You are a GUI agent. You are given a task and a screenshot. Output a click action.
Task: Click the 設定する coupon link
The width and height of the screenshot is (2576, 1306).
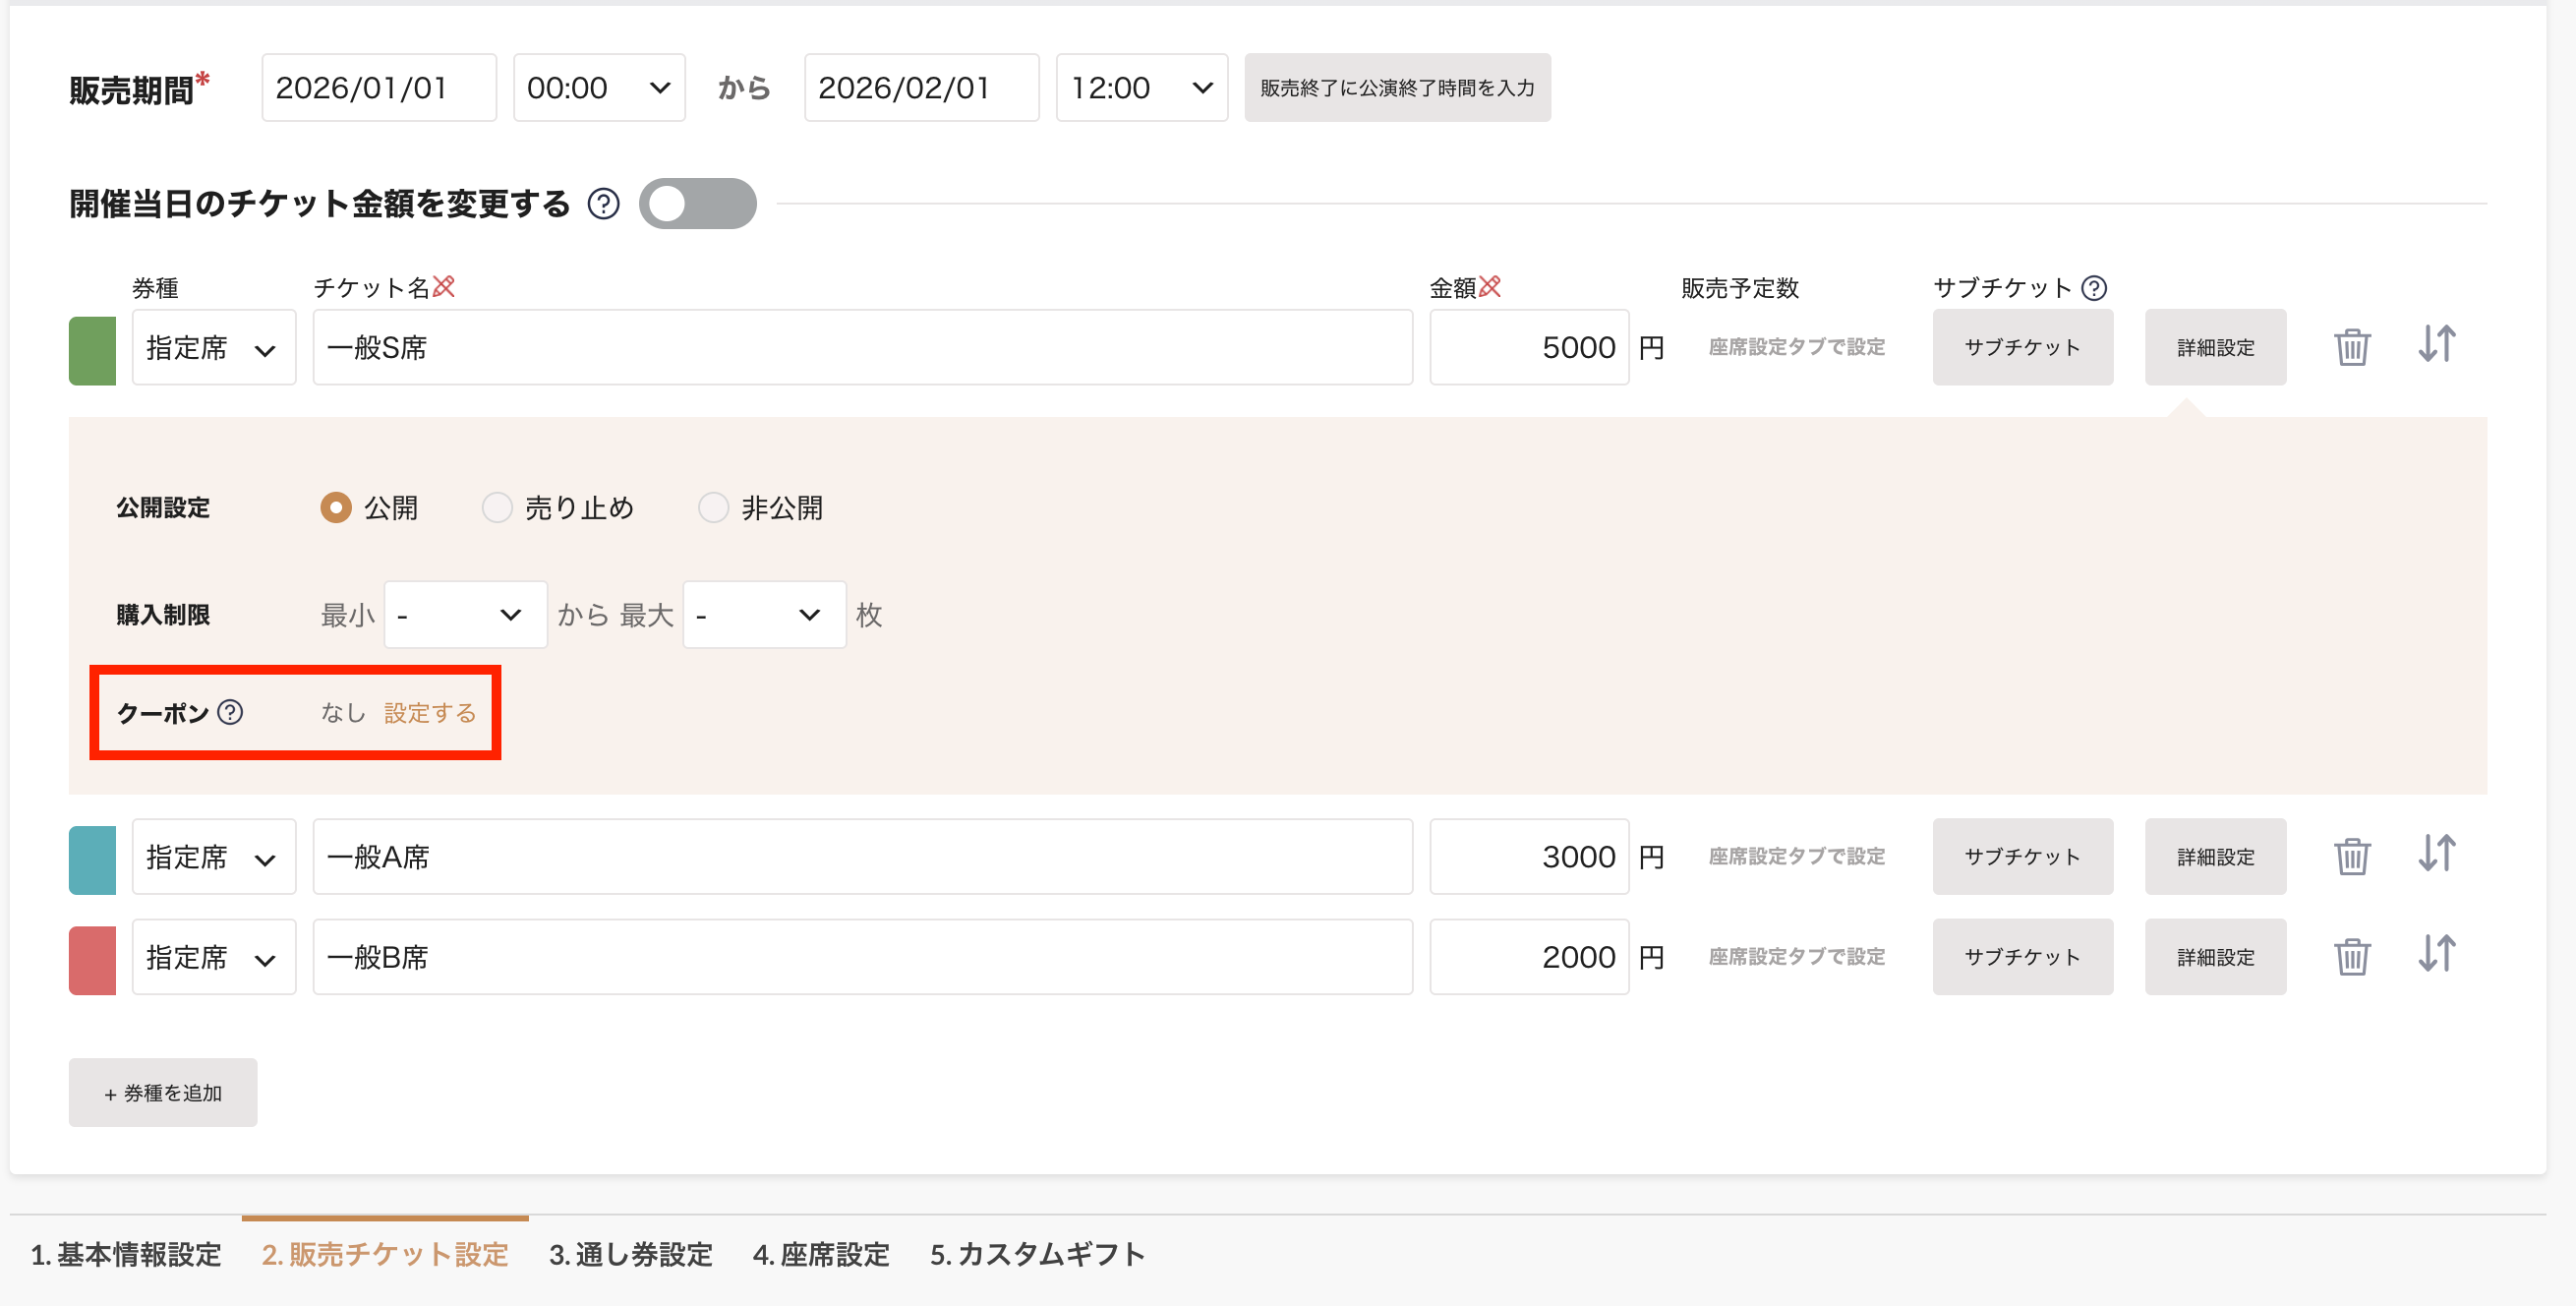pyautogui.click(x=429, y=713)
